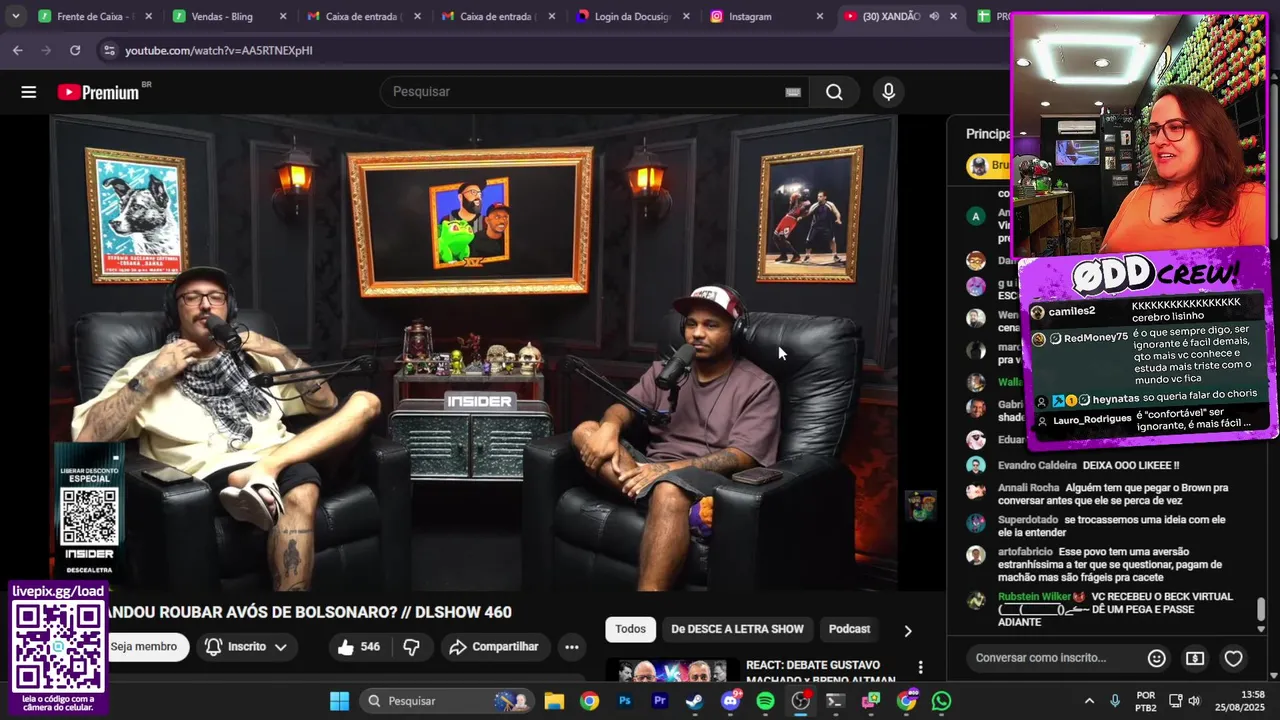Click the browser forward arrow
This screenshot has width=1280, height=720.
pos(46,50)
